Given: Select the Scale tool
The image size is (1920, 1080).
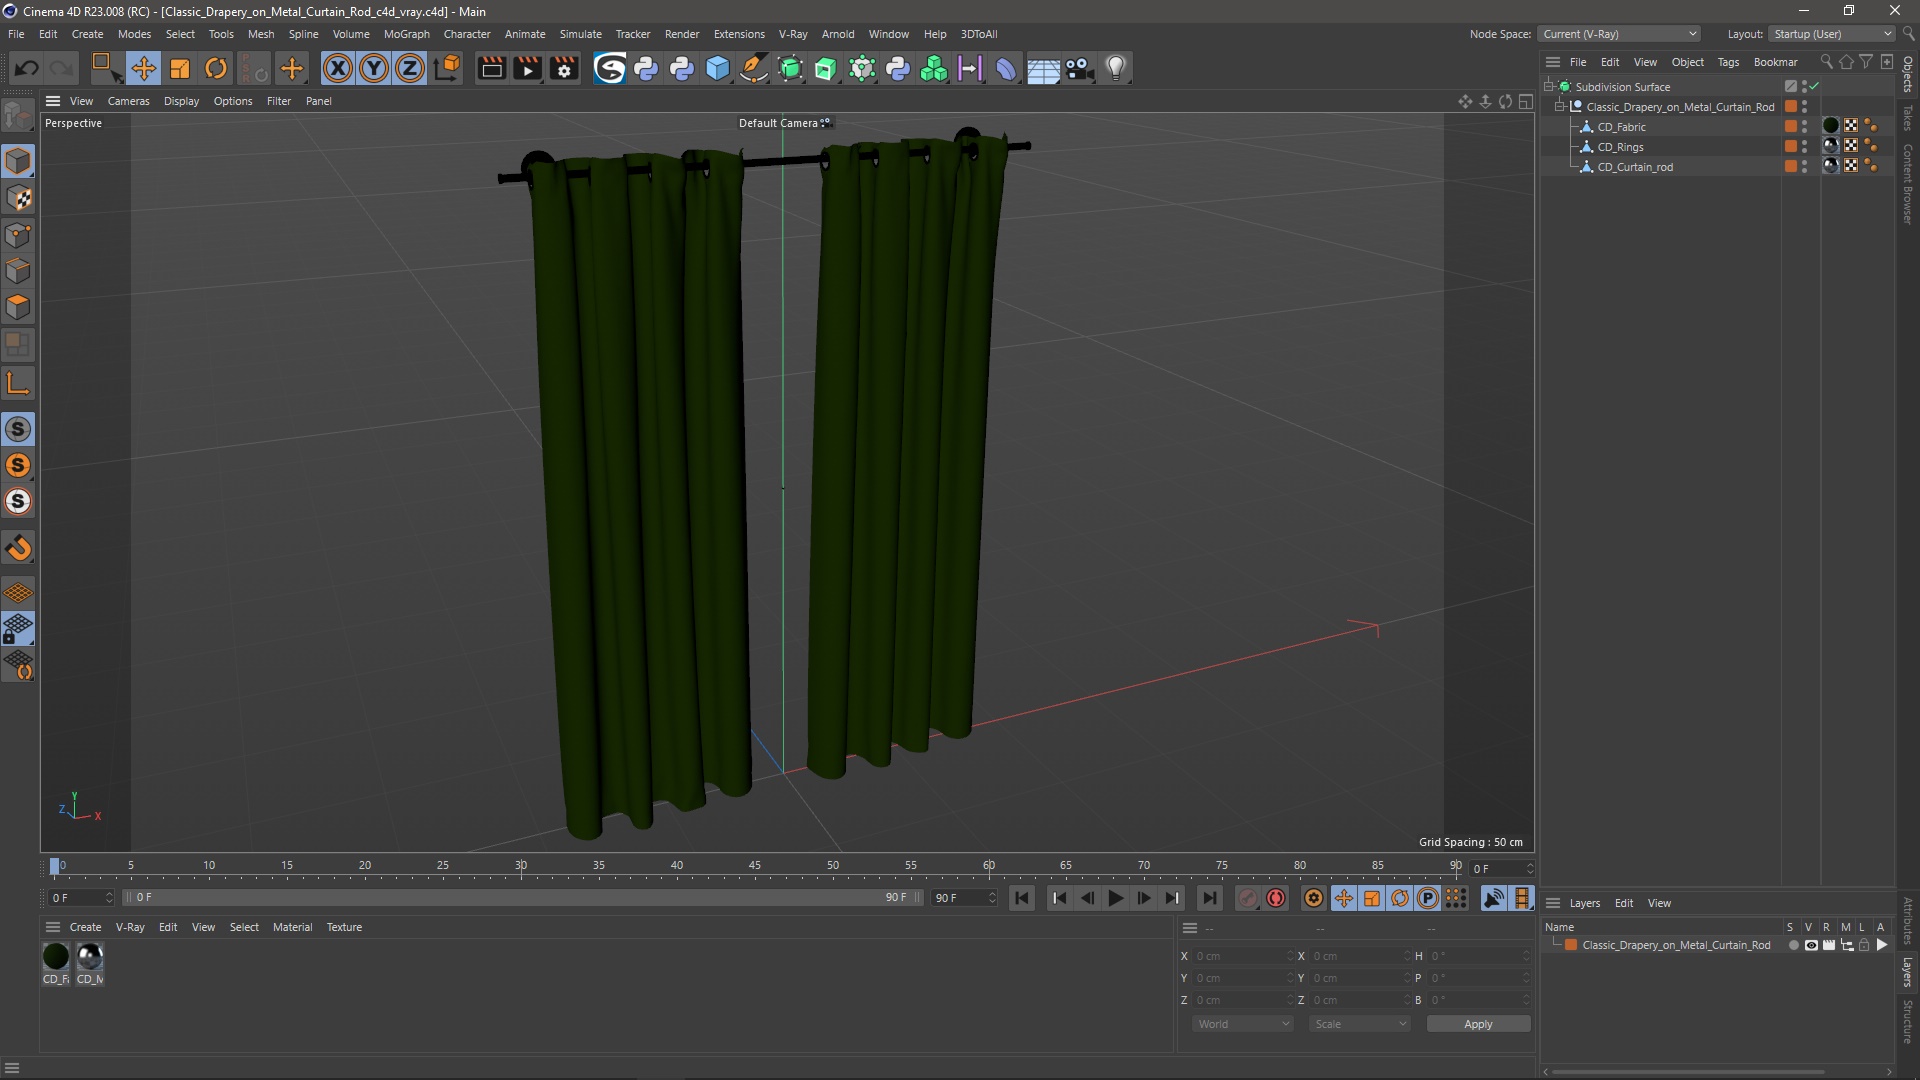Looking at the screenshot, I should coord(180,68).
